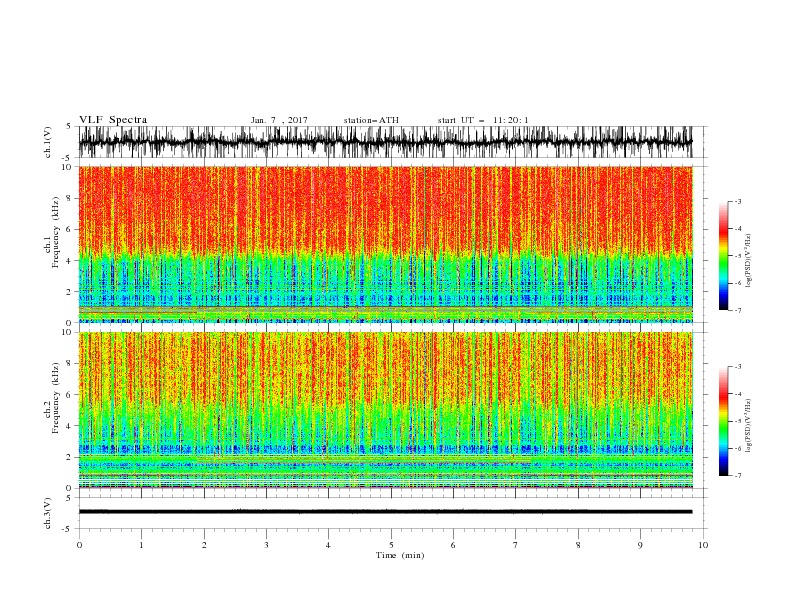Click the ch.2 spectrogram plot
The width and height of the screenshot is (792, 612).
click(385, 410)
